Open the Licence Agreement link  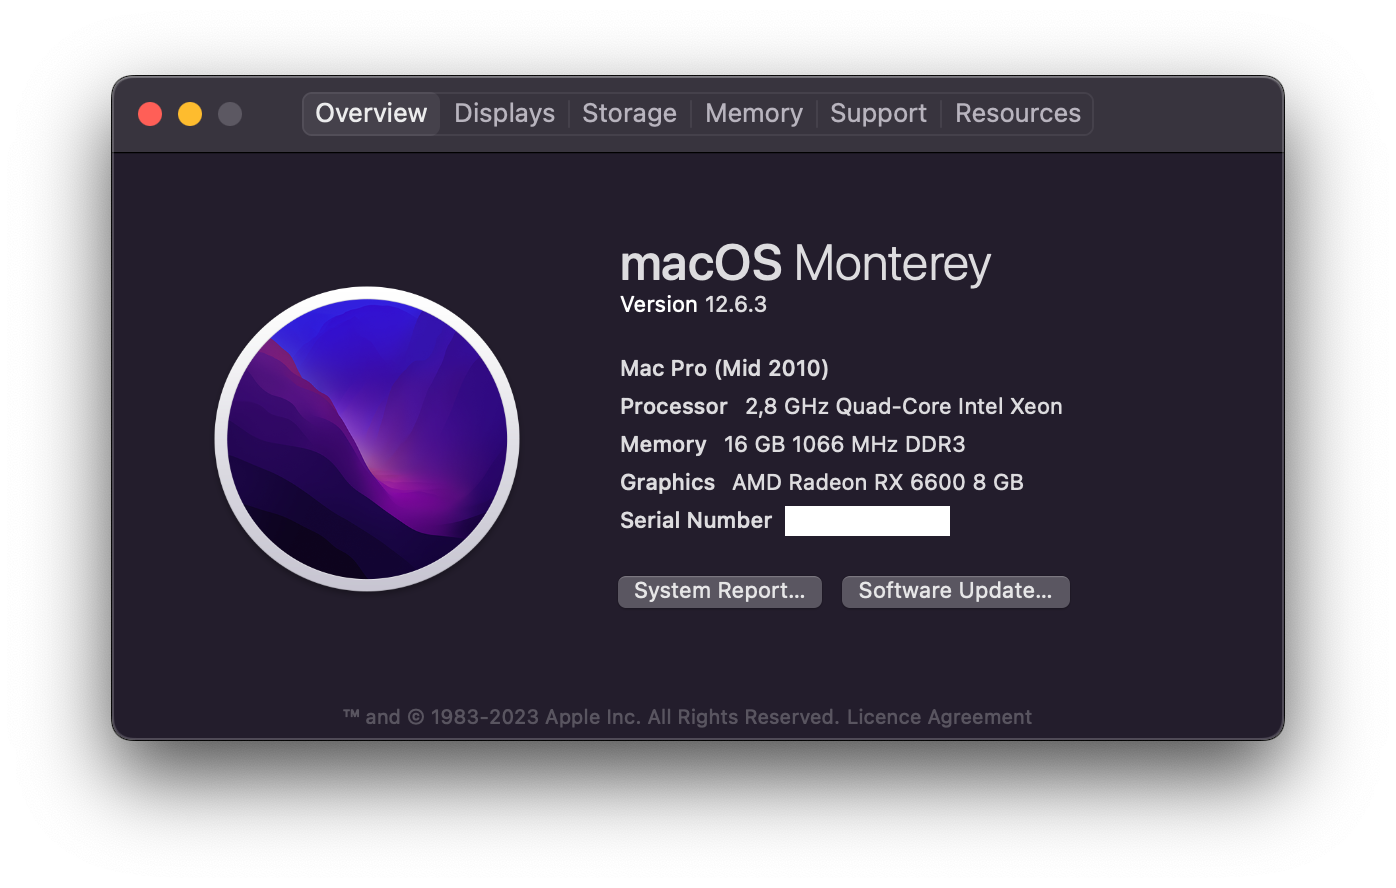[939, 717]
